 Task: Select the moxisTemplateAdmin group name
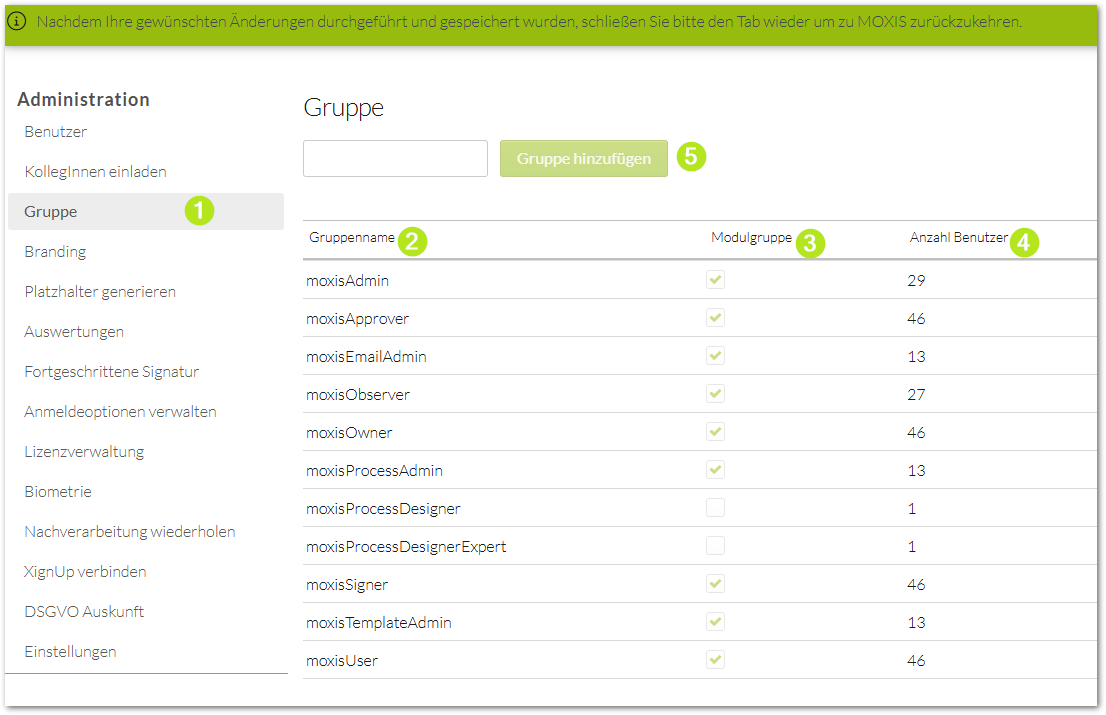click(x=379, y=623)
